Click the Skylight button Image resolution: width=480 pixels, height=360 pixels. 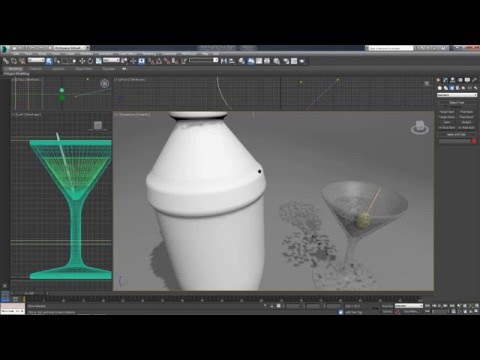pos(466,122)
